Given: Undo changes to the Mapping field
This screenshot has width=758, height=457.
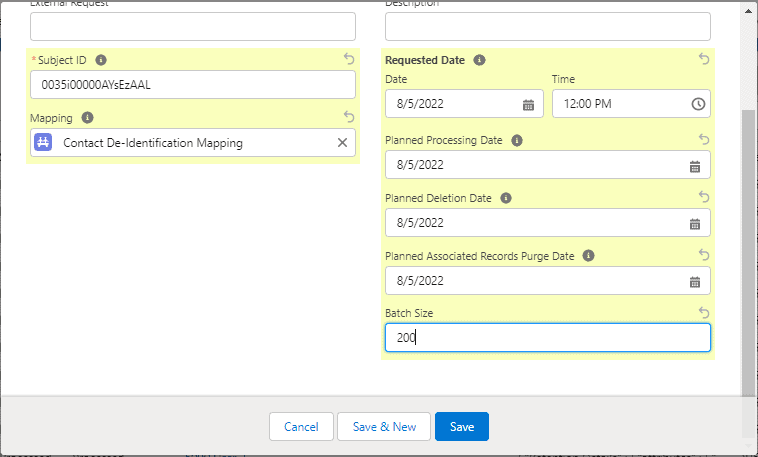Looking at the screenshot, I should (x=348, y=117).
